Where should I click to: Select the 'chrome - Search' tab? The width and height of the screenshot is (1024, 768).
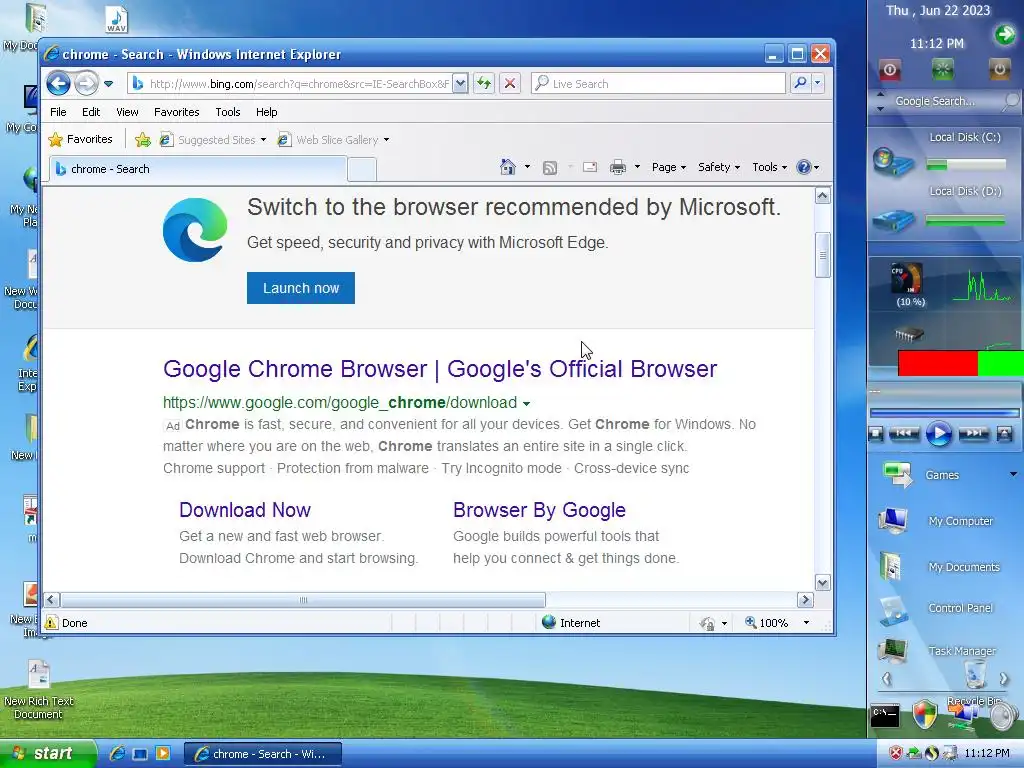(198, 168)
